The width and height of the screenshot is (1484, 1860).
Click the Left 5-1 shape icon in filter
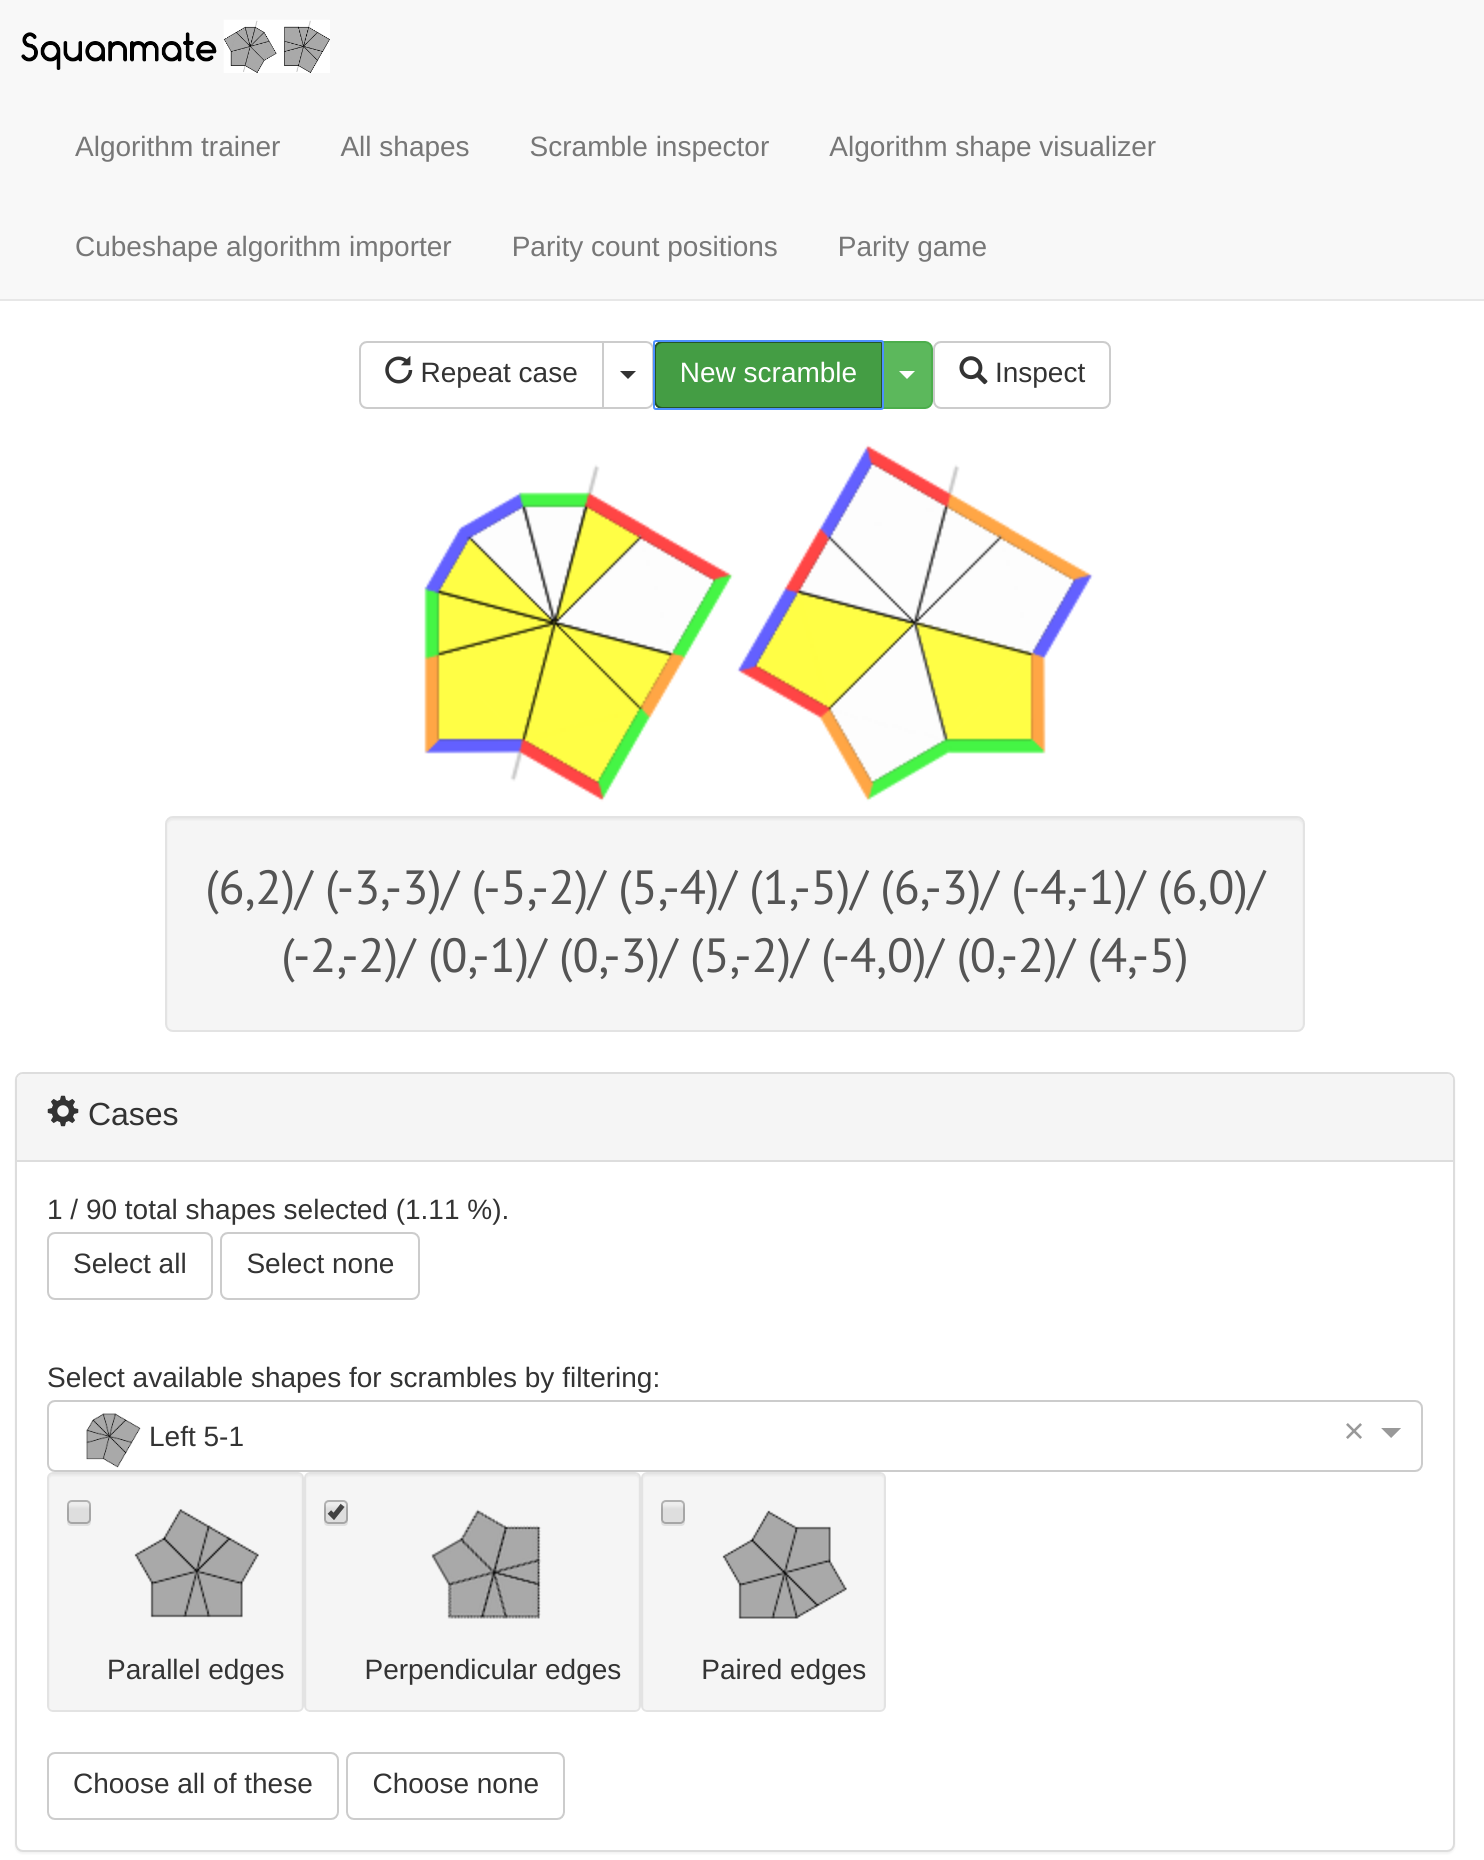tap(112, 1438)
